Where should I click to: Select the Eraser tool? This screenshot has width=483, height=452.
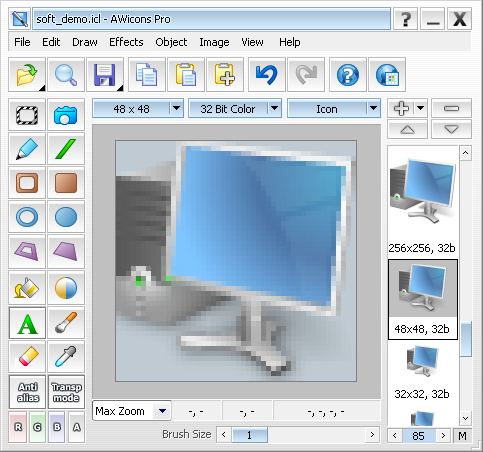tap(27, 356)
